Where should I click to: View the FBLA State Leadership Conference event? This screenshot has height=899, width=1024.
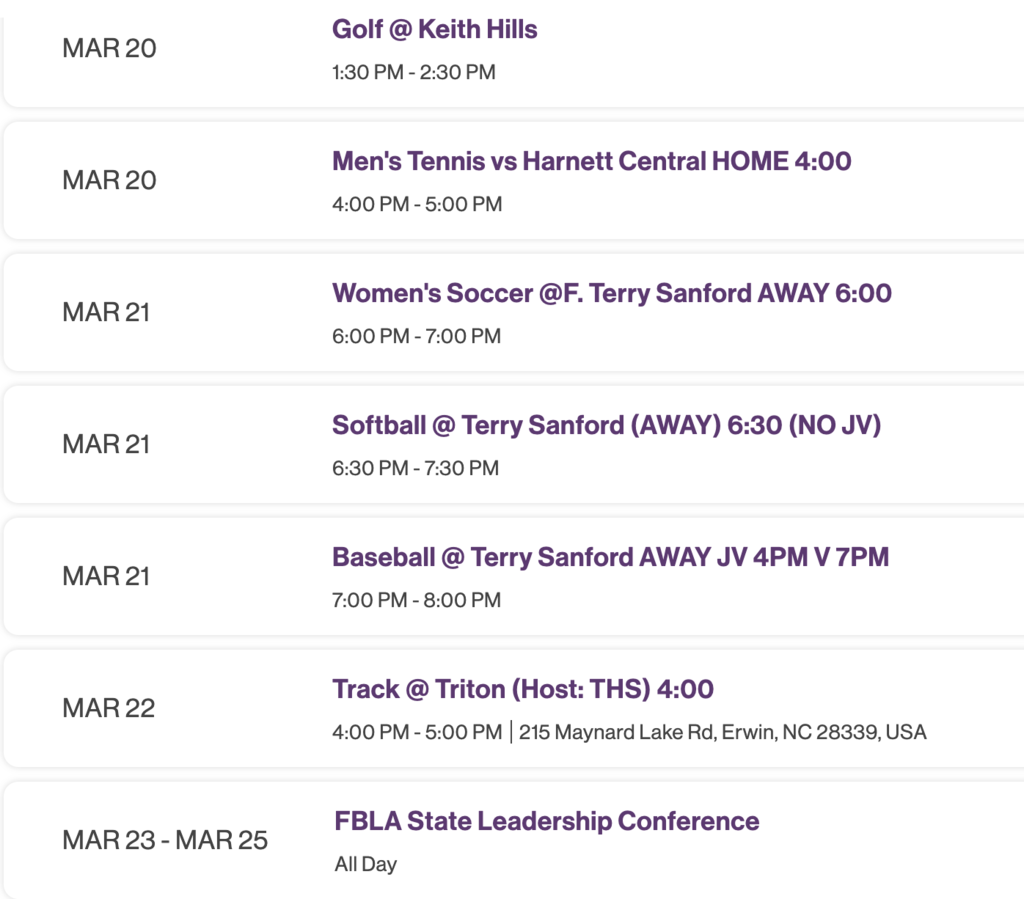(546, 821)
